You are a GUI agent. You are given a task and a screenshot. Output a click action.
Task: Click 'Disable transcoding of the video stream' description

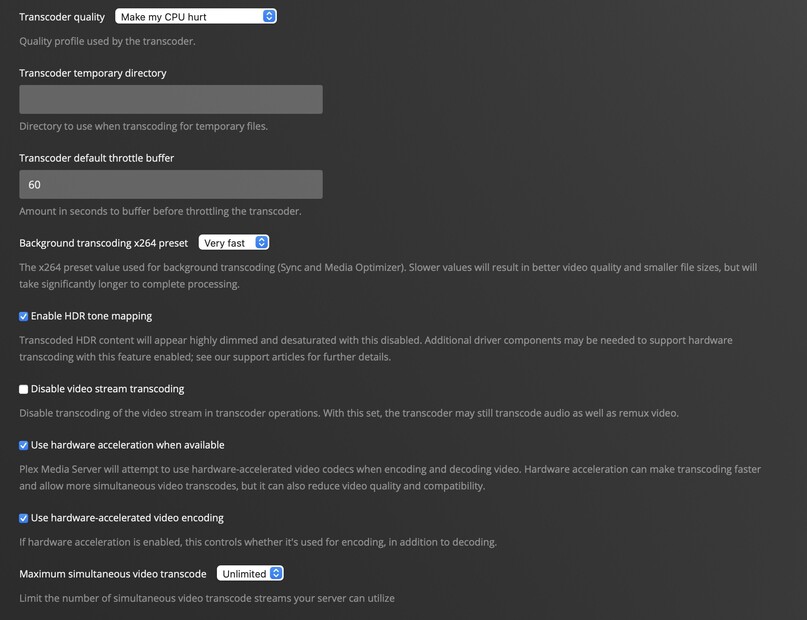pyautogui.click(x=349, y=413)
